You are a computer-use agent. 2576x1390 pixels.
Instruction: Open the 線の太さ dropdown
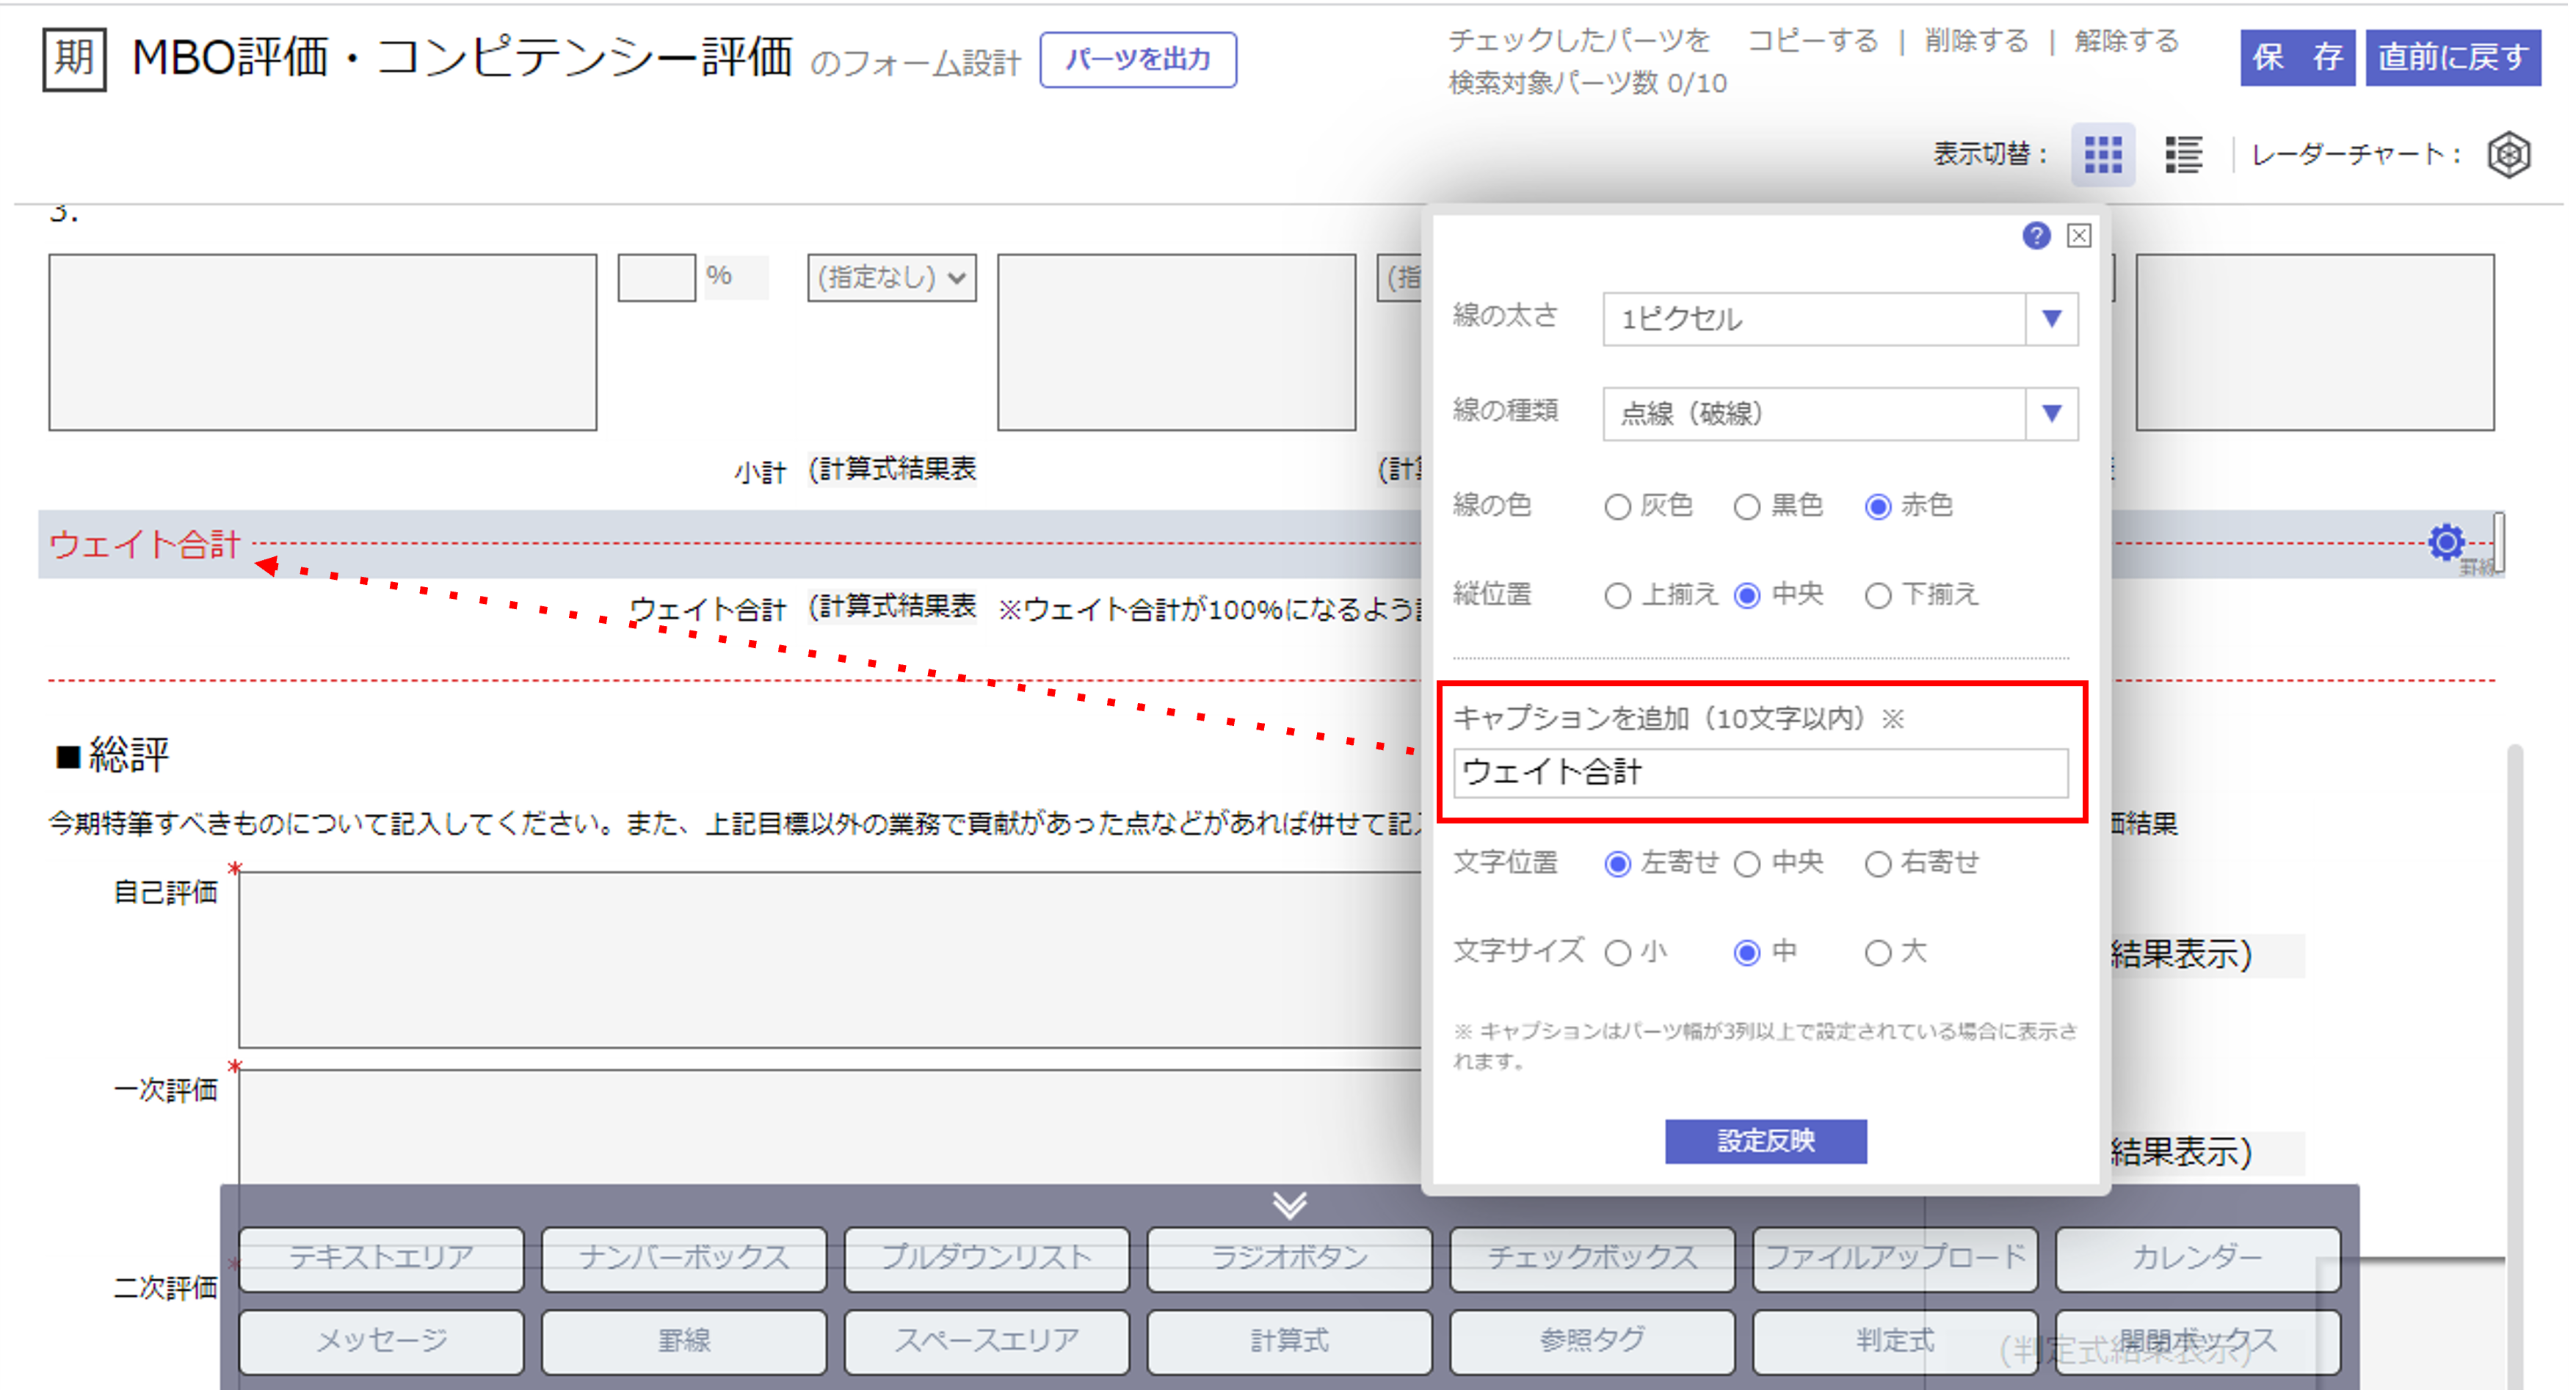pos(2052,319)
